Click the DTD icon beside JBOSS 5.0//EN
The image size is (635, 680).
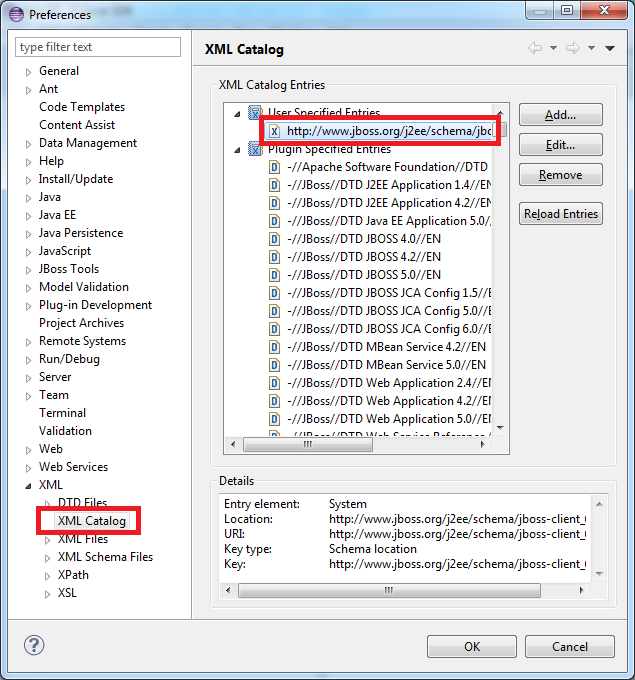(x=274, y=275)
